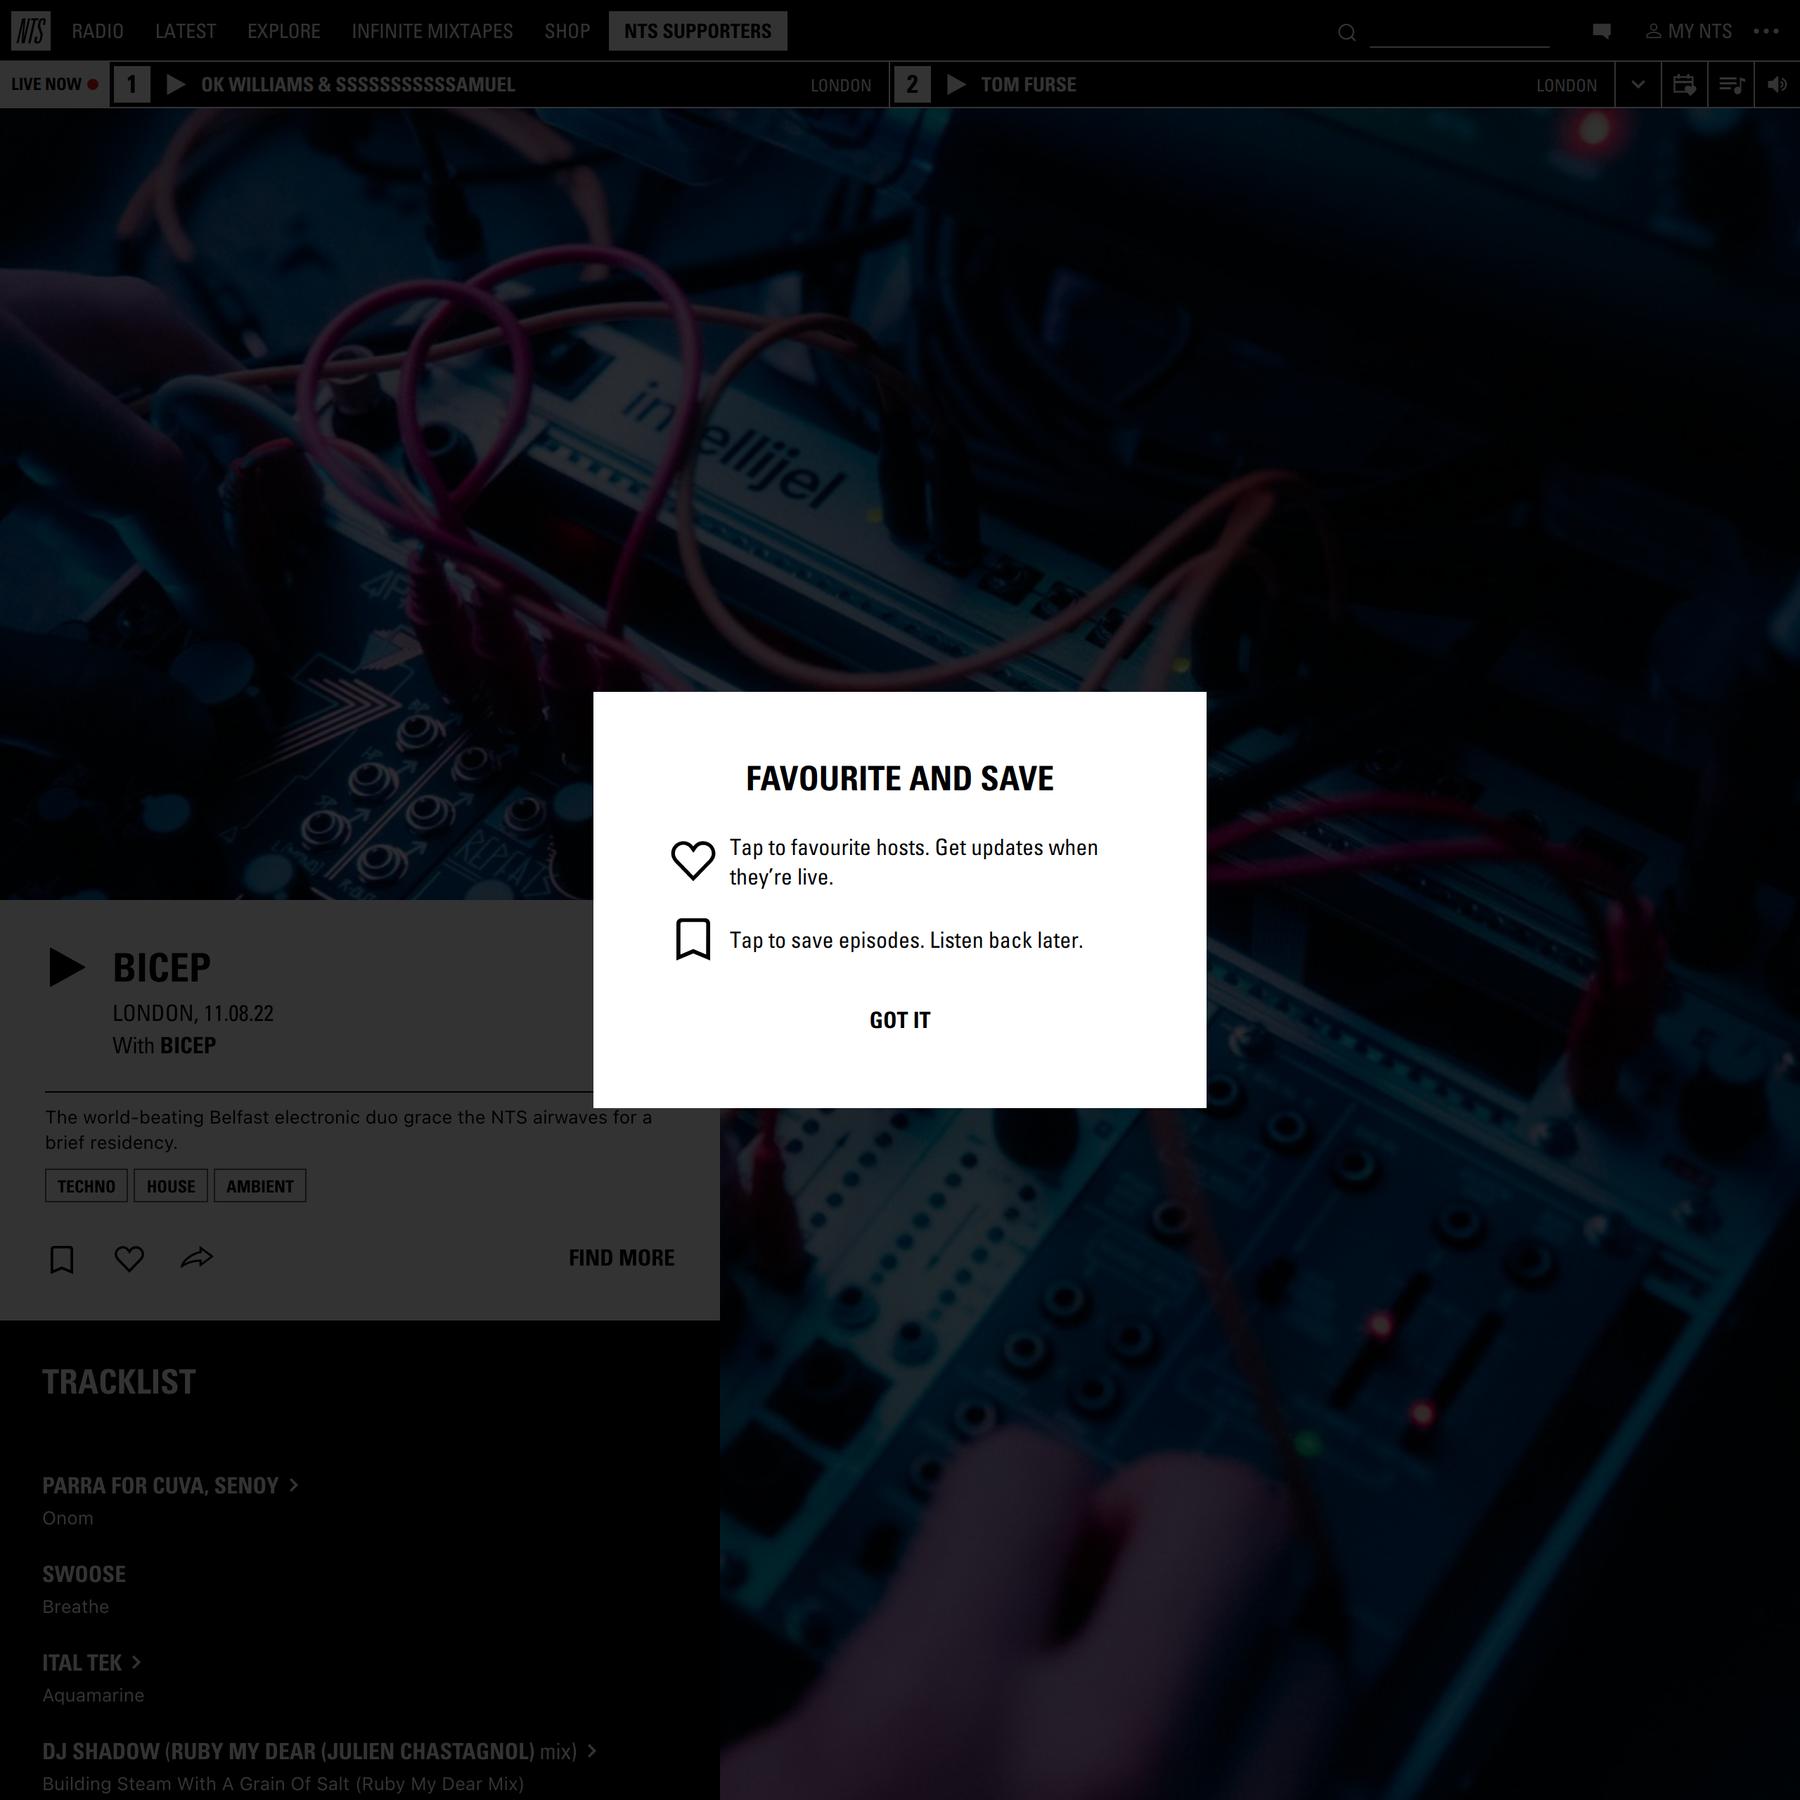1800x1800 pixels.
Task: Visit the Shop page
Action: [x=567, y=31]
